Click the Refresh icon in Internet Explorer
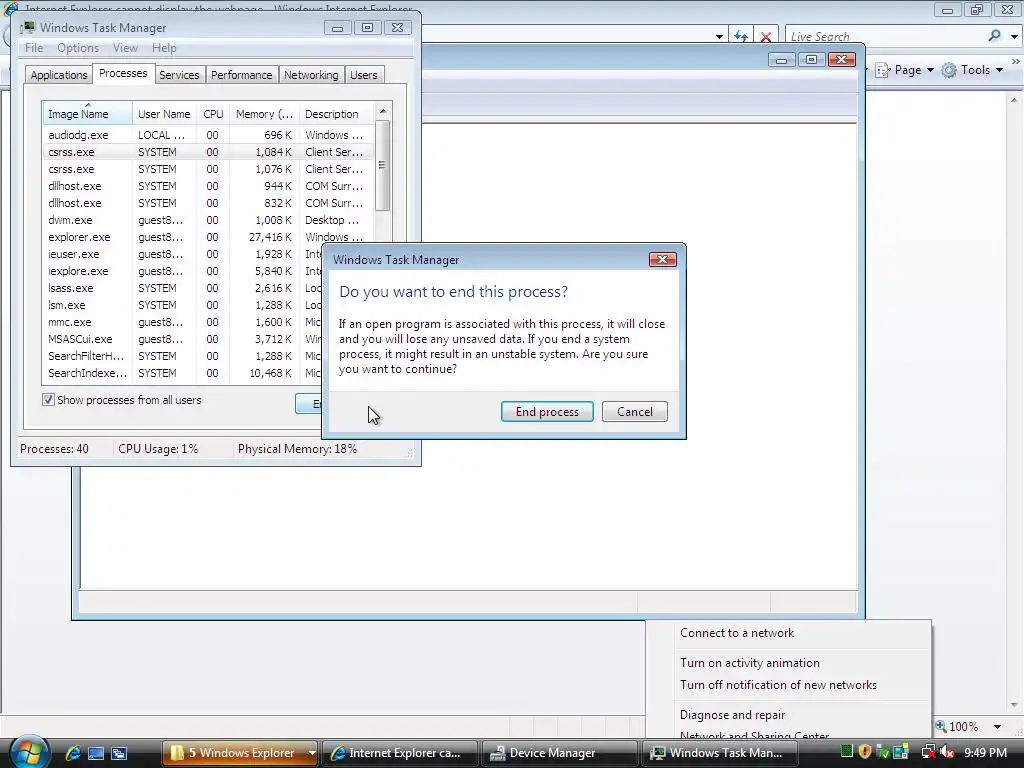Viewport: 1024px width, 768px height. [x=741, y=37]
